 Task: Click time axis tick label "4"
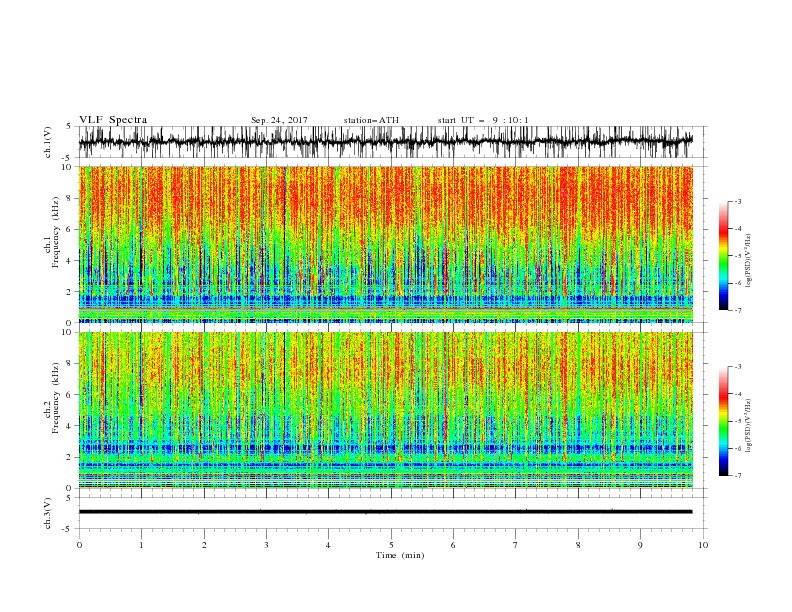tap(328, 545)
